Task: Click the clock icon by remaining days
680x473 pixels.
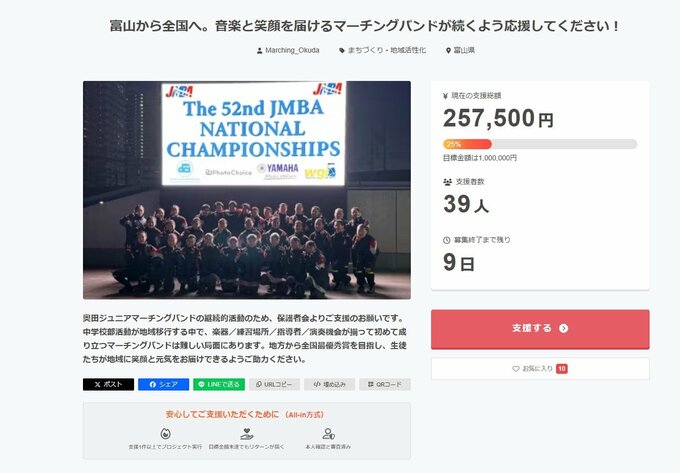Action: pos(447,241)
